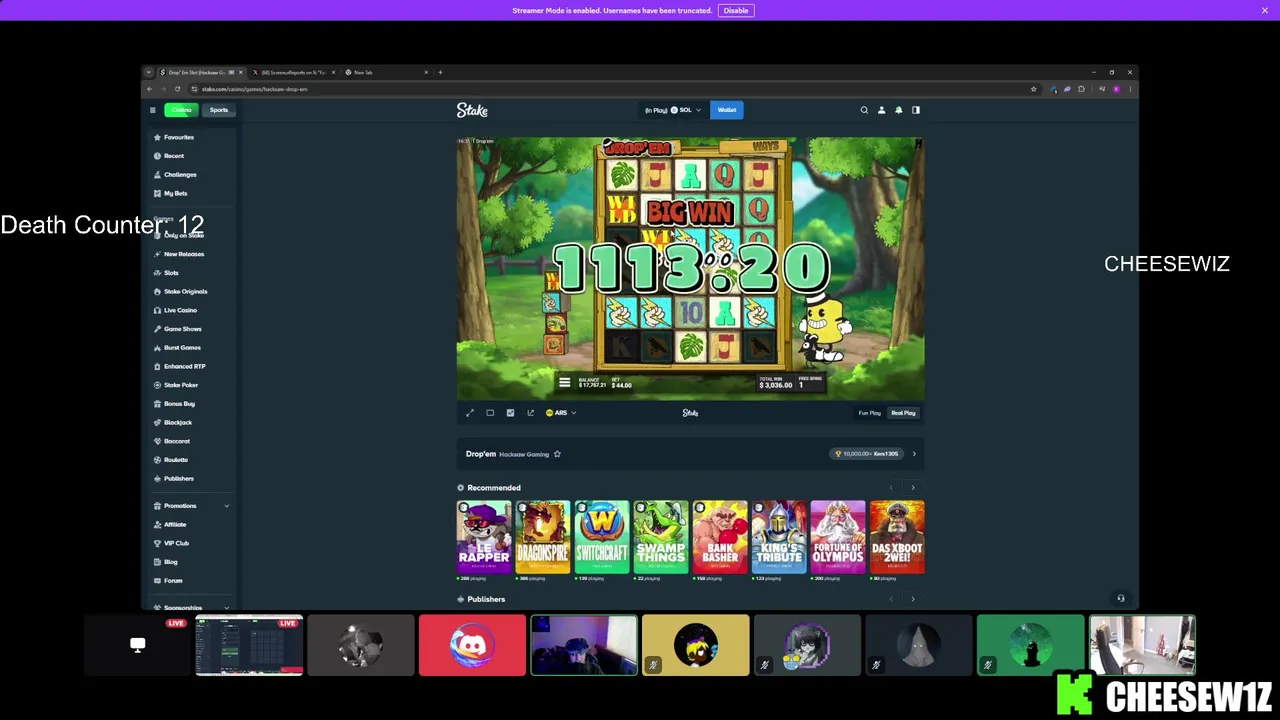Open the Le Rapper game thumbnail
This screenshot has width=1280, height=720.
[x=484, y=537]
